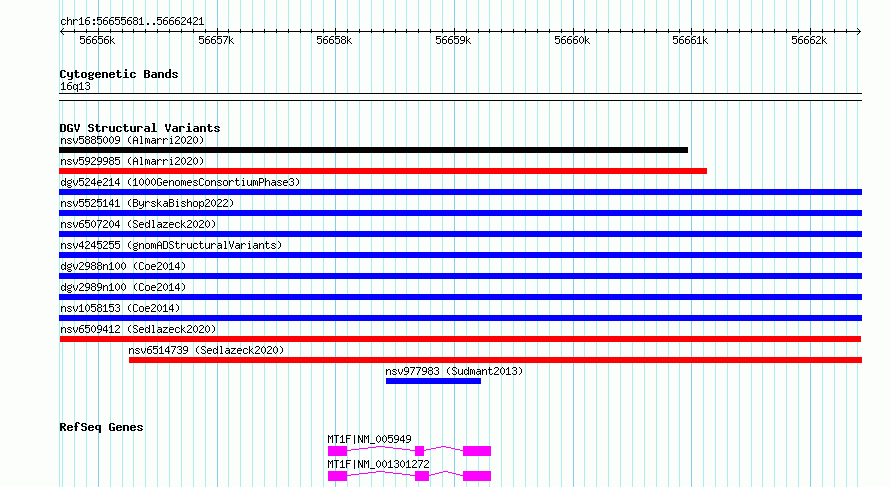Select last exon of MT1F NM_001301272 transcript
Screen dimensions: 890x487
coord(477,476)
